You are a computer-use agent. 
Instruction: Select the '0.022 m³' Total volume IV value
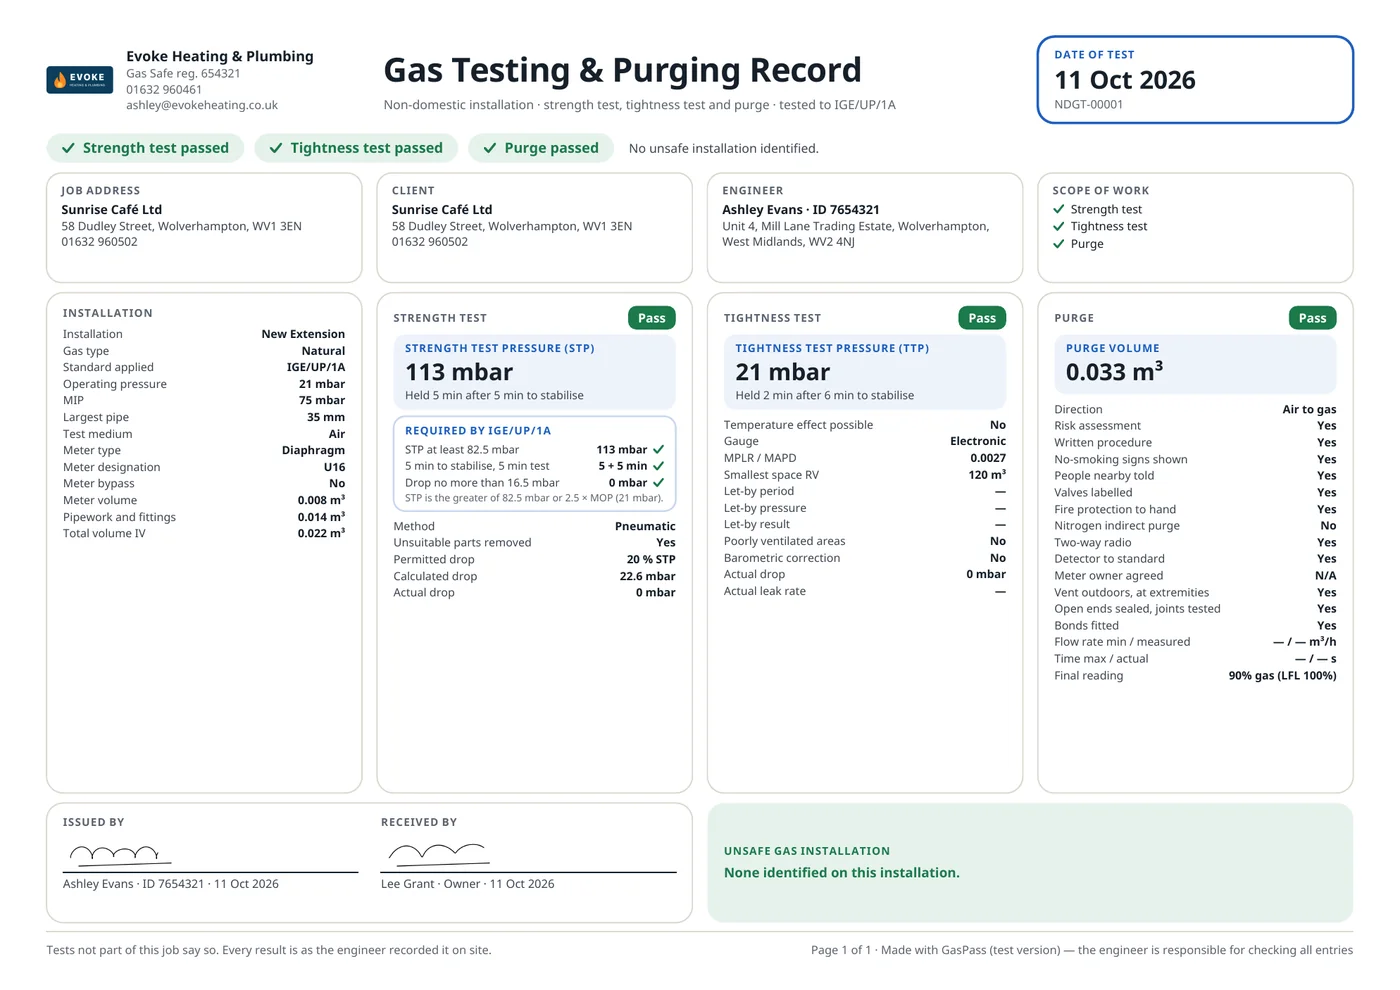321,533
